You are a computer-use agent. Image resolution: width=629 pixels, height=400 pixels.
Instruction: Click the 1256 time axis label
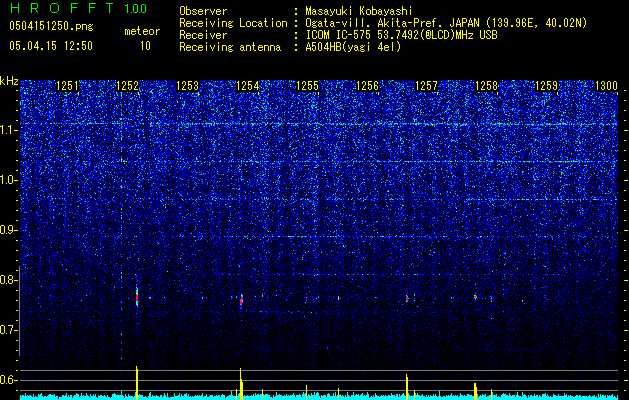tap(367, 85)
